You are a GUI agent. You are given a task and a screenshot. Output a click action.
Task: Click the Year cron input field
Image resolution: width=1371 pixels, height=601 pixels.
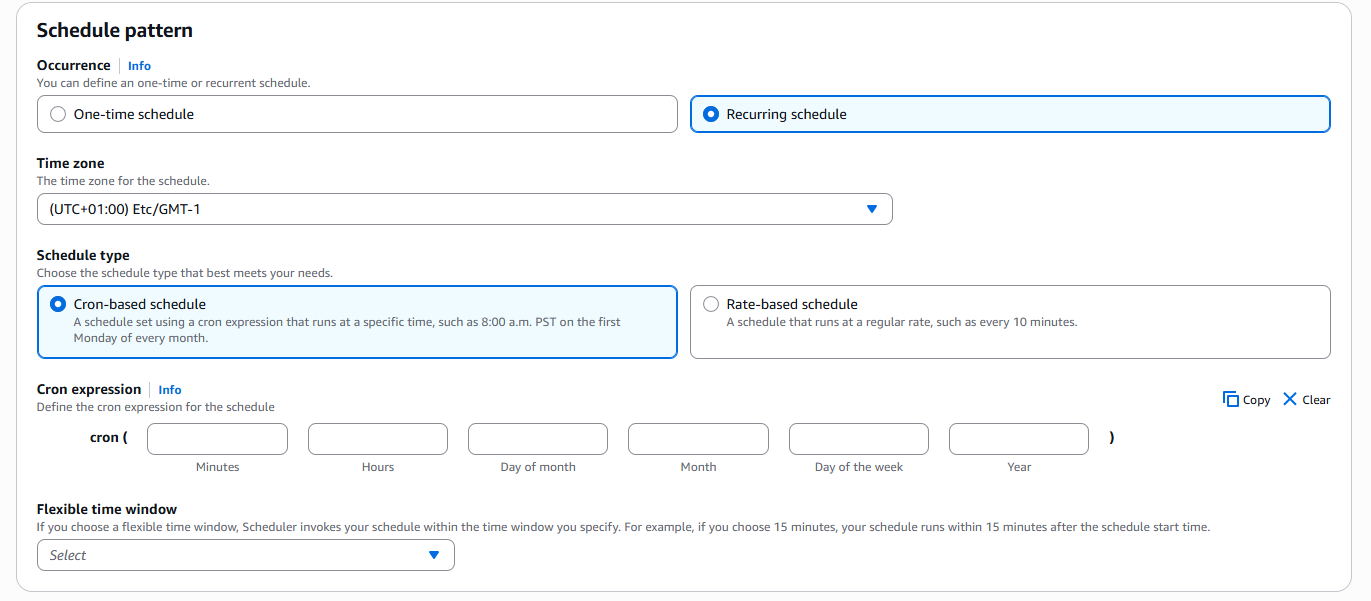pos(1018,439)
